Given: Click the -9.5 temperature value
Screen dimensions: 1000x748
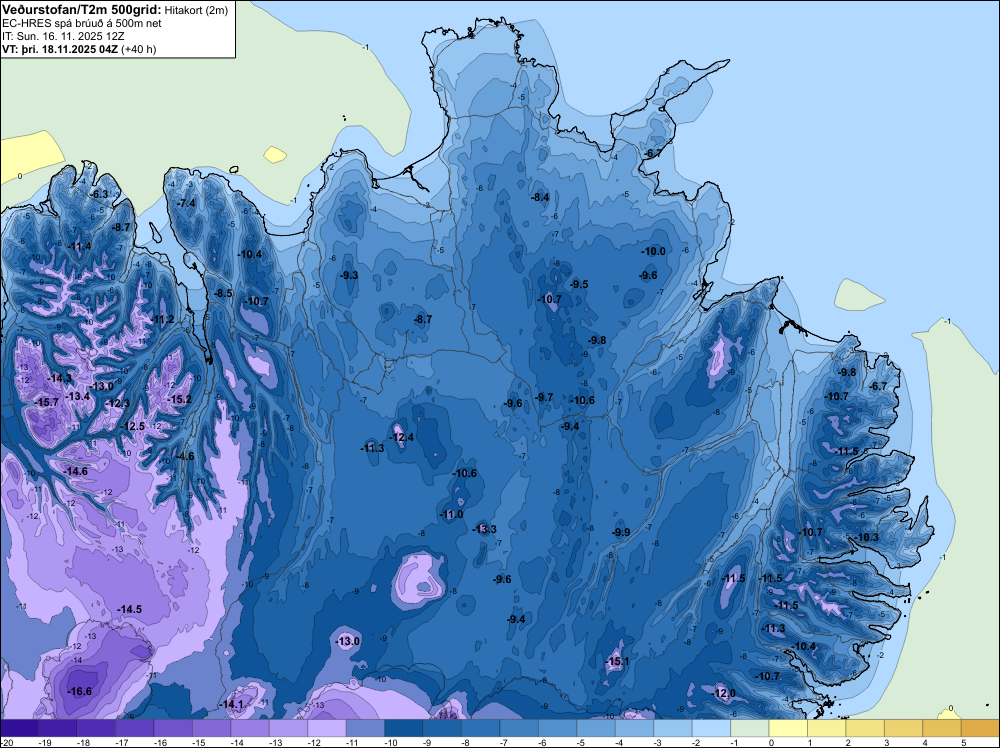Looking at the screenshot, I should [x=579, y=284].
